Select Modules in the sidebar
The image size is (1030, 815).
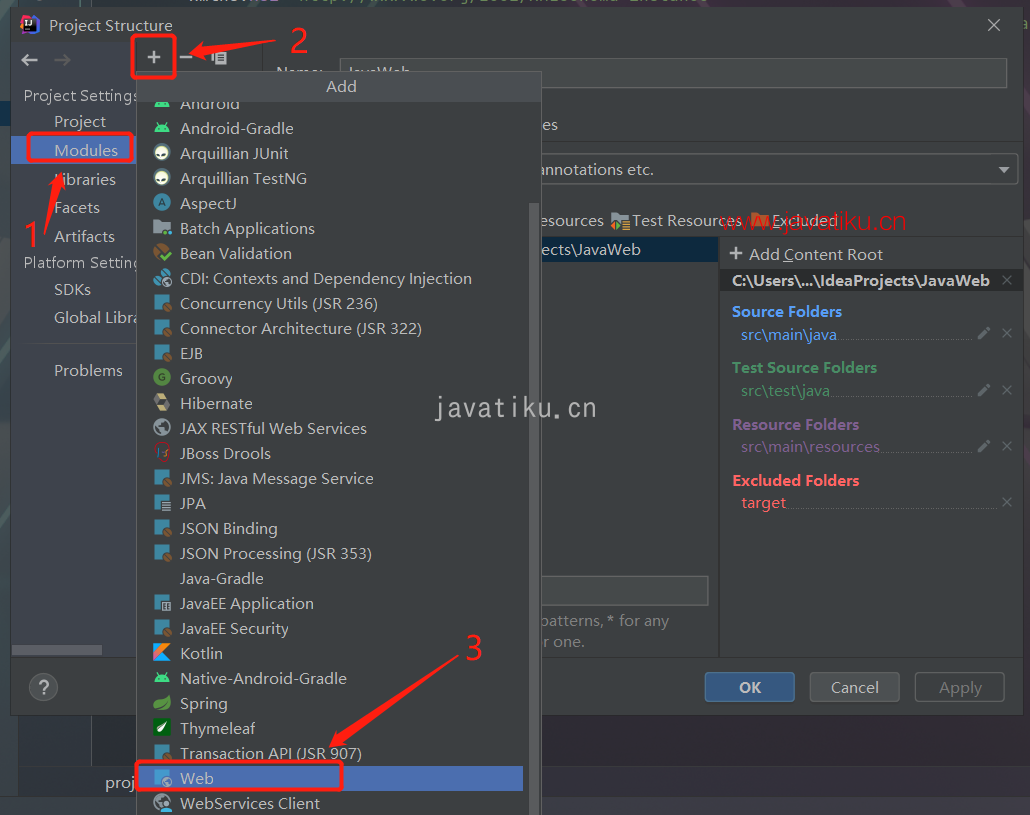pos(85,150)
